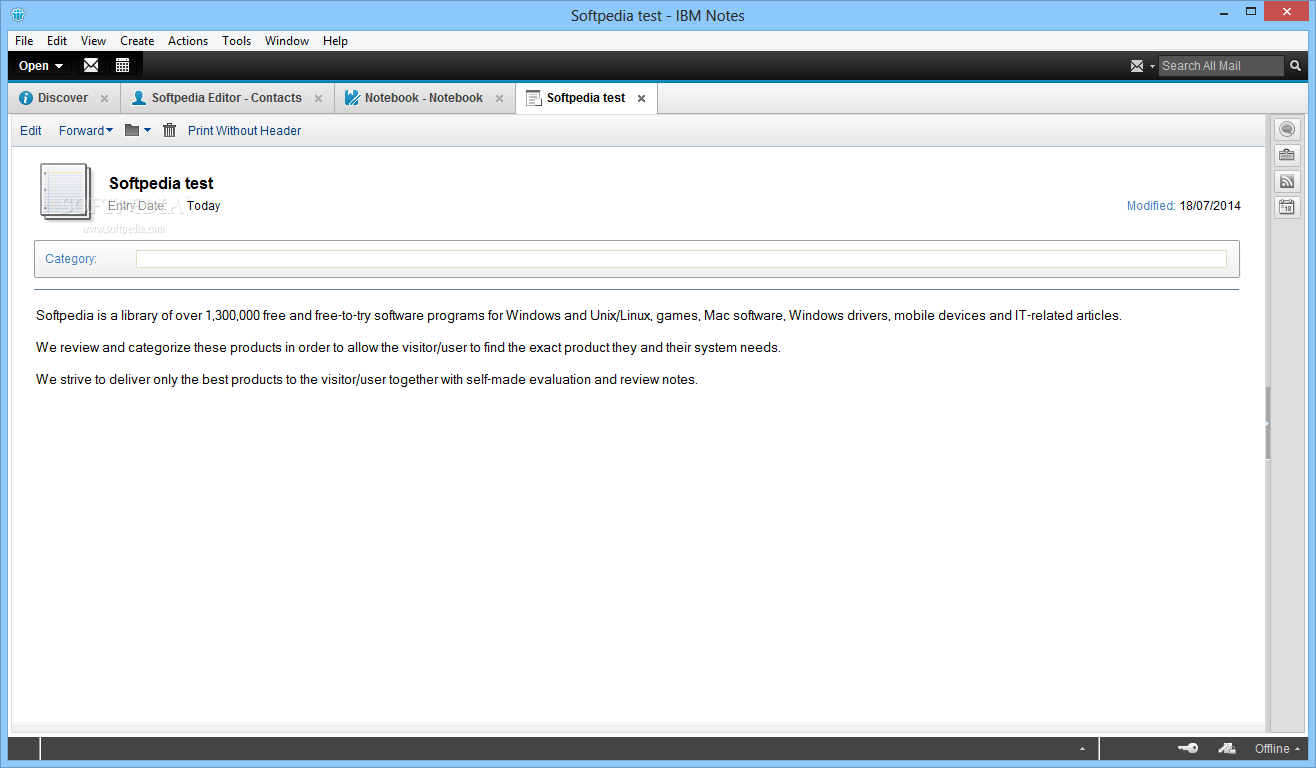Open Sametime chat sidebar panel icon

(x=1287, y=129)
